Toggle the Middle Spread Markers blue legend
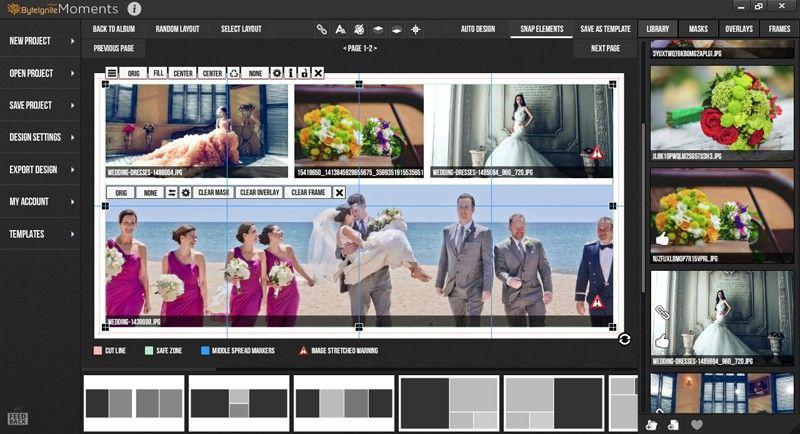 [205, 351]
